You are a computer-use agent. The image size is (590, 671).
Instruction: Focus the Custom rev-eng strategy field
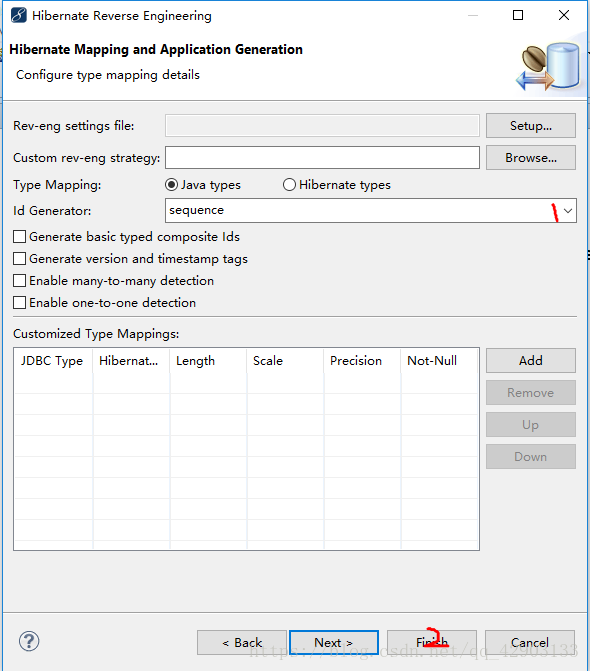(x=322, y=157)
